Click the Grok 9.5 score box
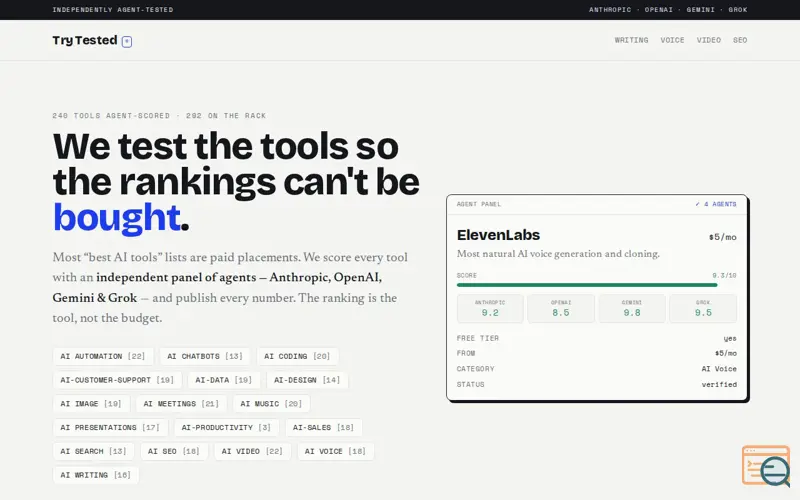 [703, 309]
